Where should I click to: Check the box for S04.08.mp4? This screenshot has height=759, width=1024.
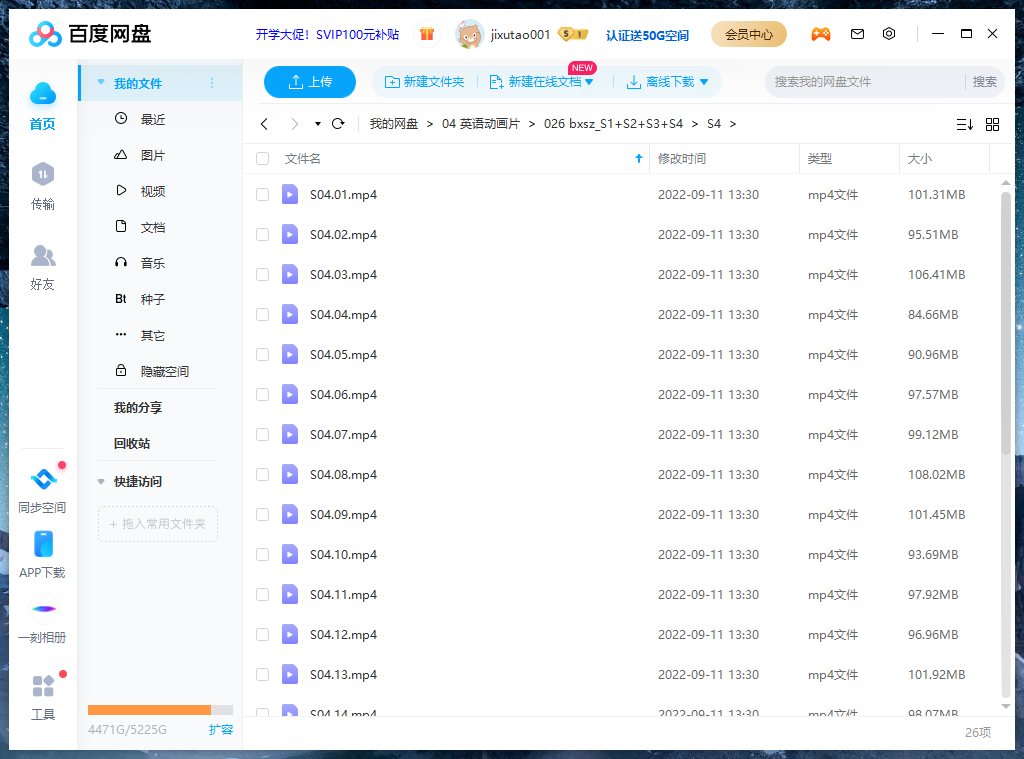[263, 474]
